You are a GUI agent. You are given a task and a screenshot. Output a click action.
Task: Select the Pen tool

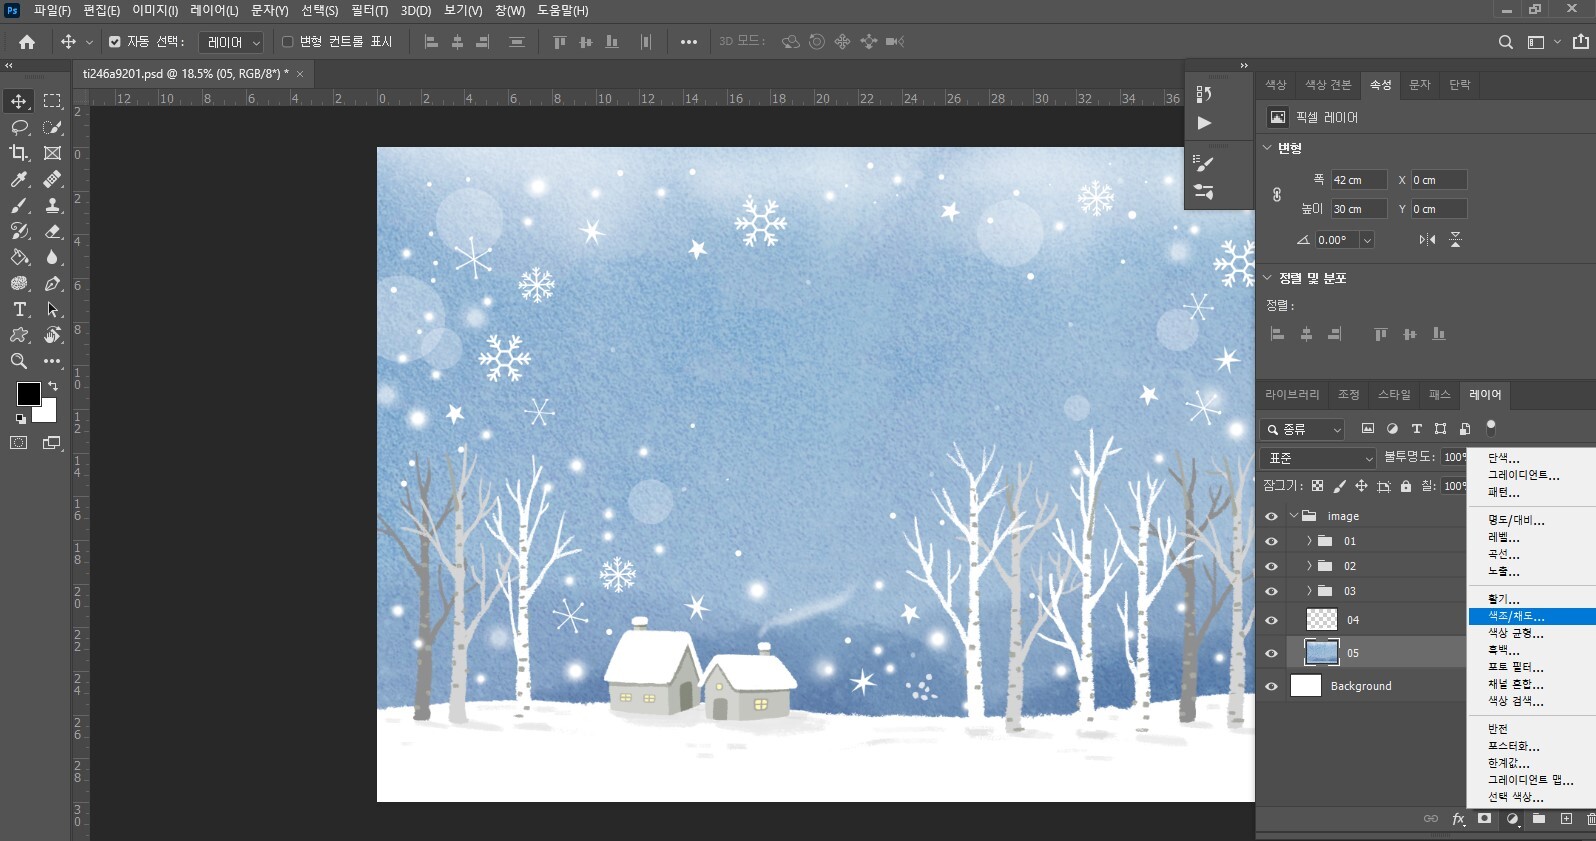tap(53, 283)
